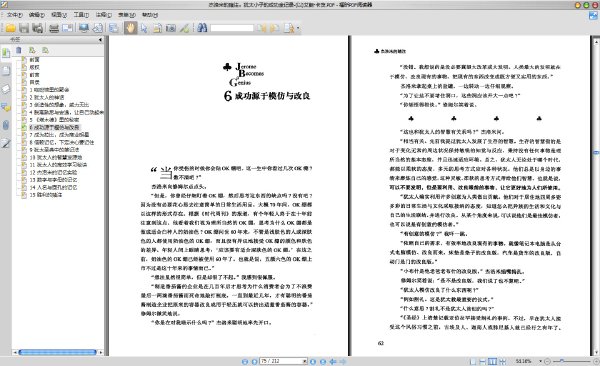
Task: Select bookmark number 9 in the list
Action: [x=54, y=149]
